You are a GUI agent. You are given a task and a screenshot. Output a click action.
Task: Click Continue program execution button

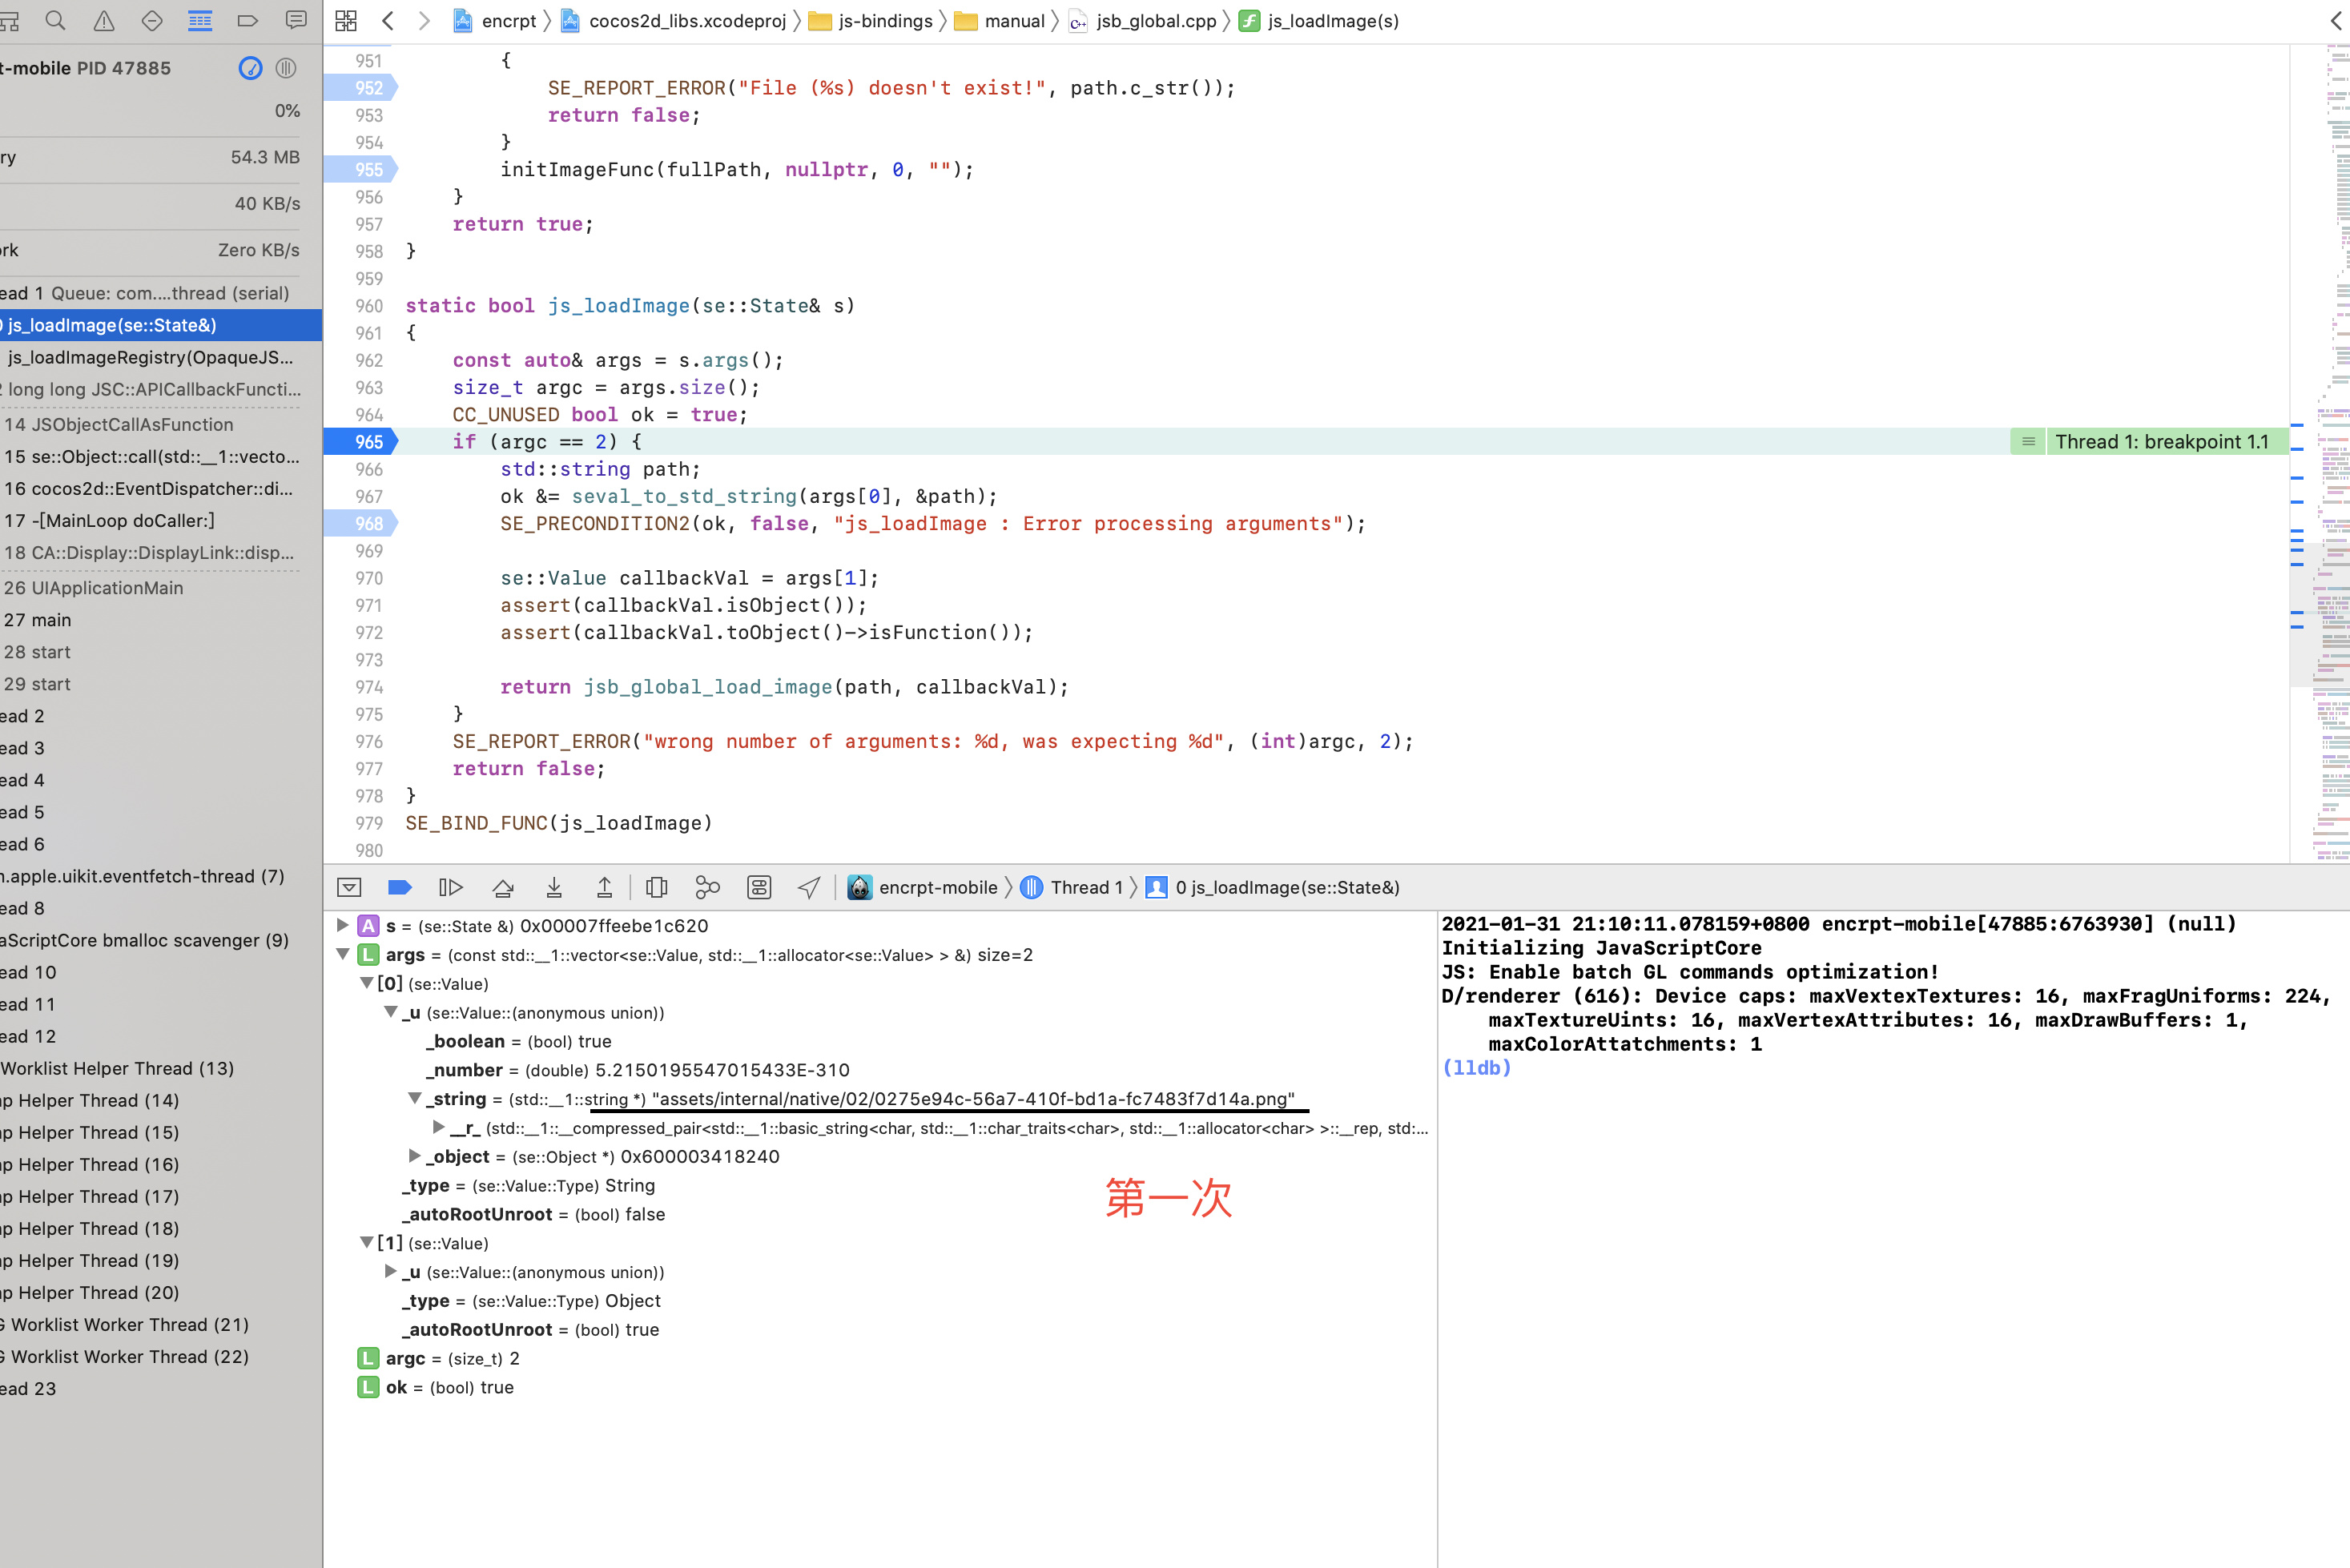[x=451, y=887]
